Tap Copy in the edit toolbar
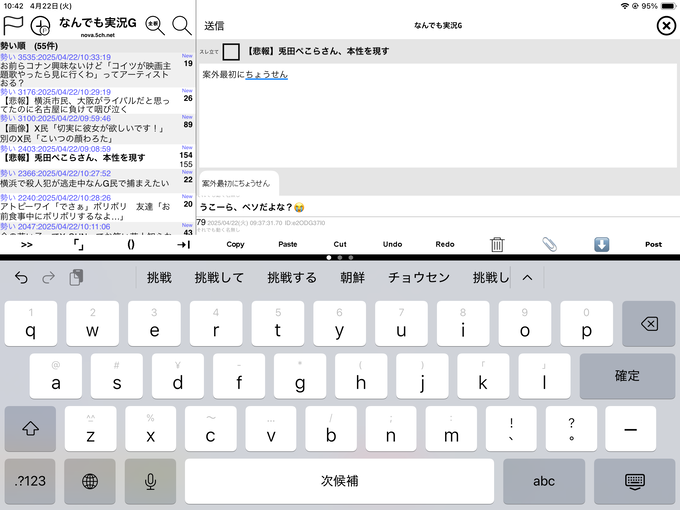Image resolution: width=680 pixels, height=510 pixels. pyautogui.click(x=235, y=244)
